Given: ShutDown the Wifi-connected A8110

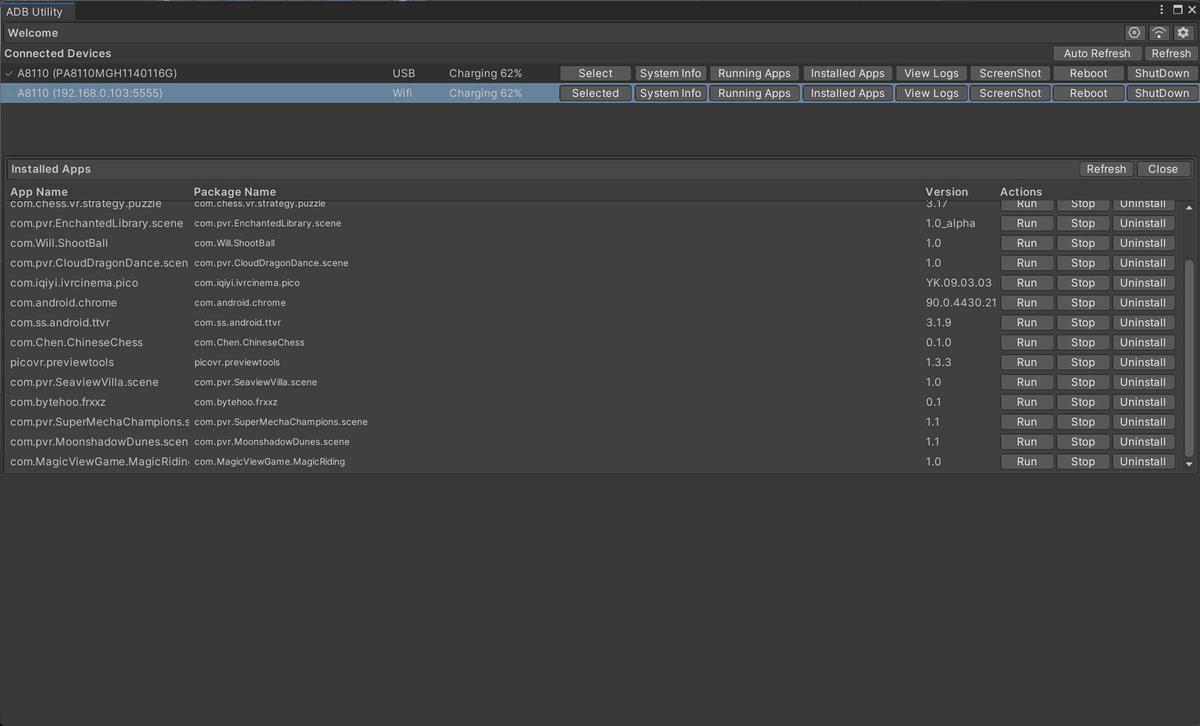Looking at the screenshot, I should (x=1161, y=93).
